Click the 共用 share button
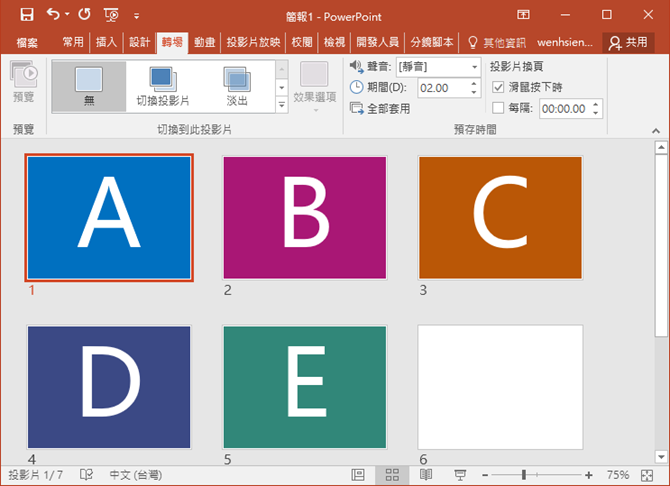 [628, 43]
